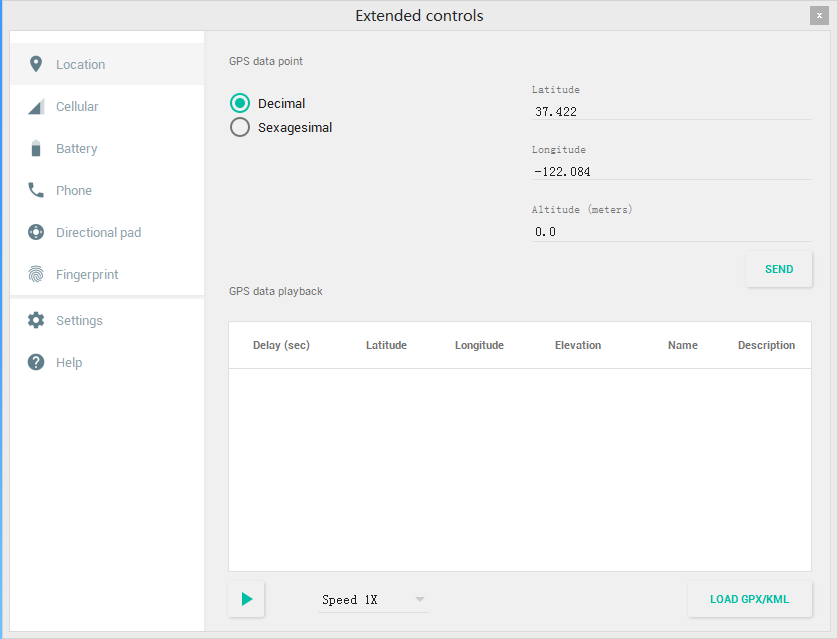Switch to the Directional pad tab
Image resolution: width=838 pixels, height=639 pixels.
coord(98,232)
